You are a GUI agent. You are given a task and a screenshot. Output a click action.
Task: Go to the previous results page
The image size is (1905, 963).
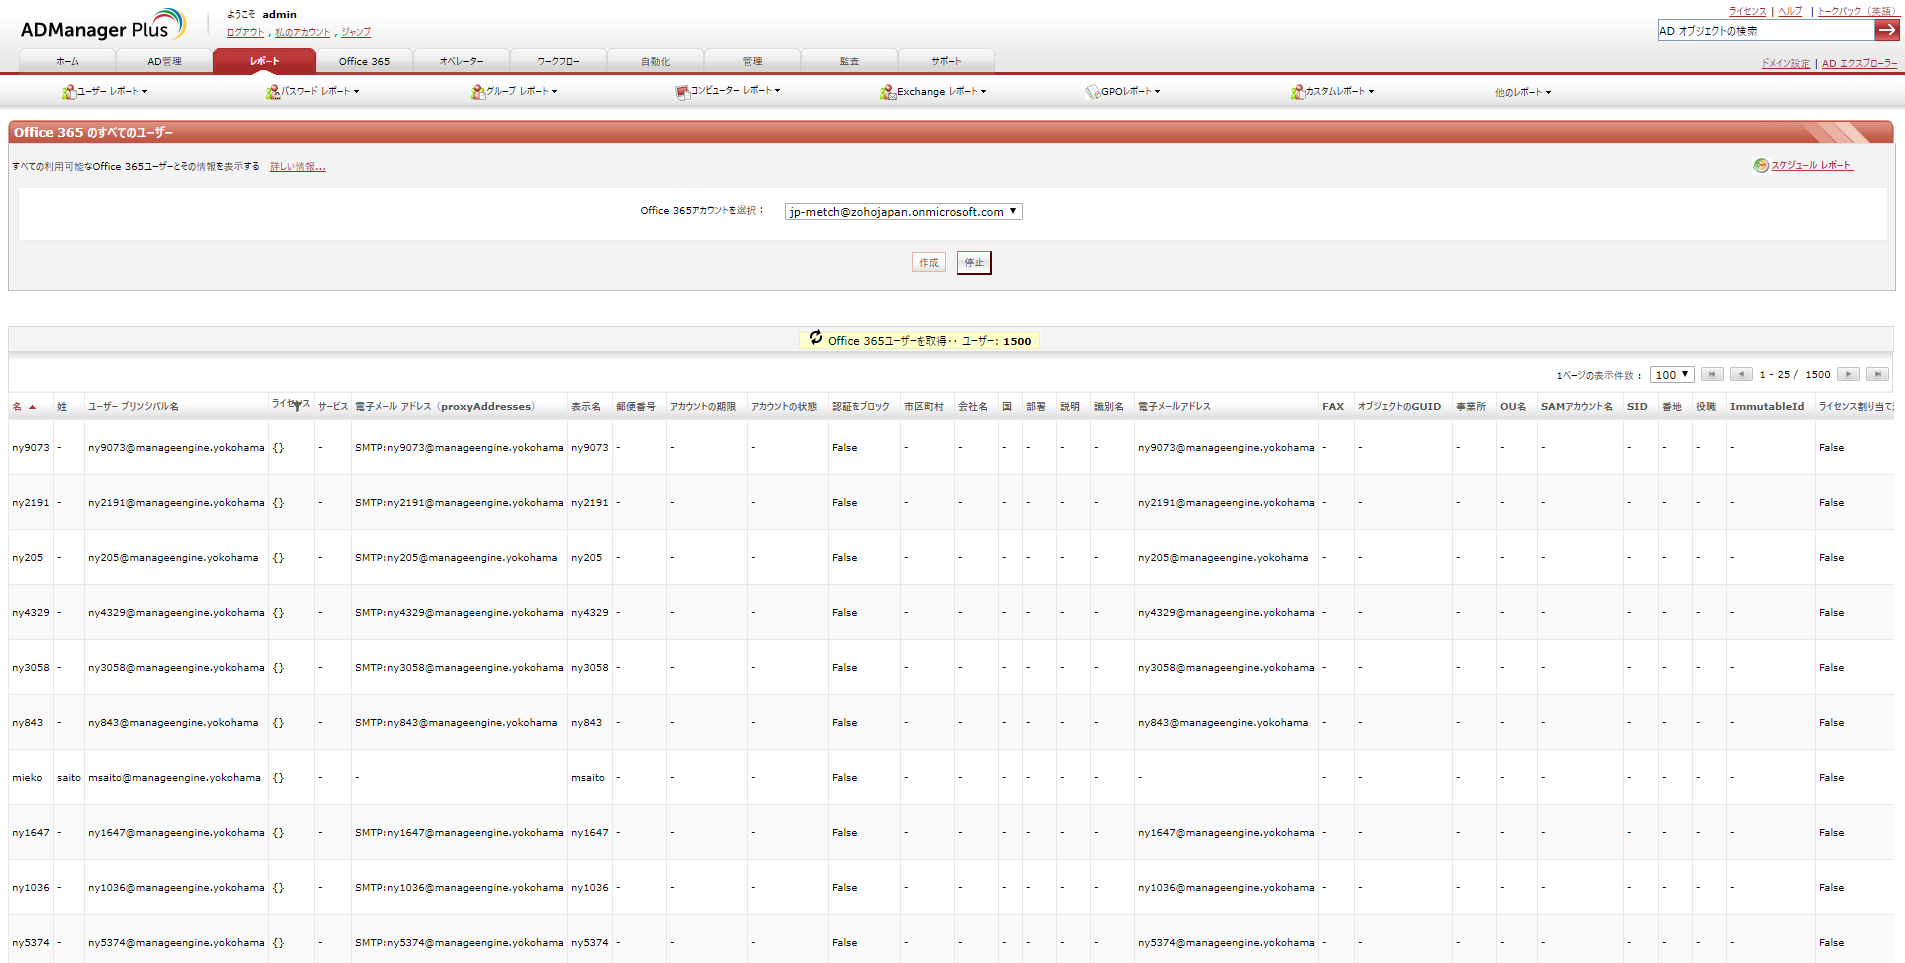[1741, 374]
